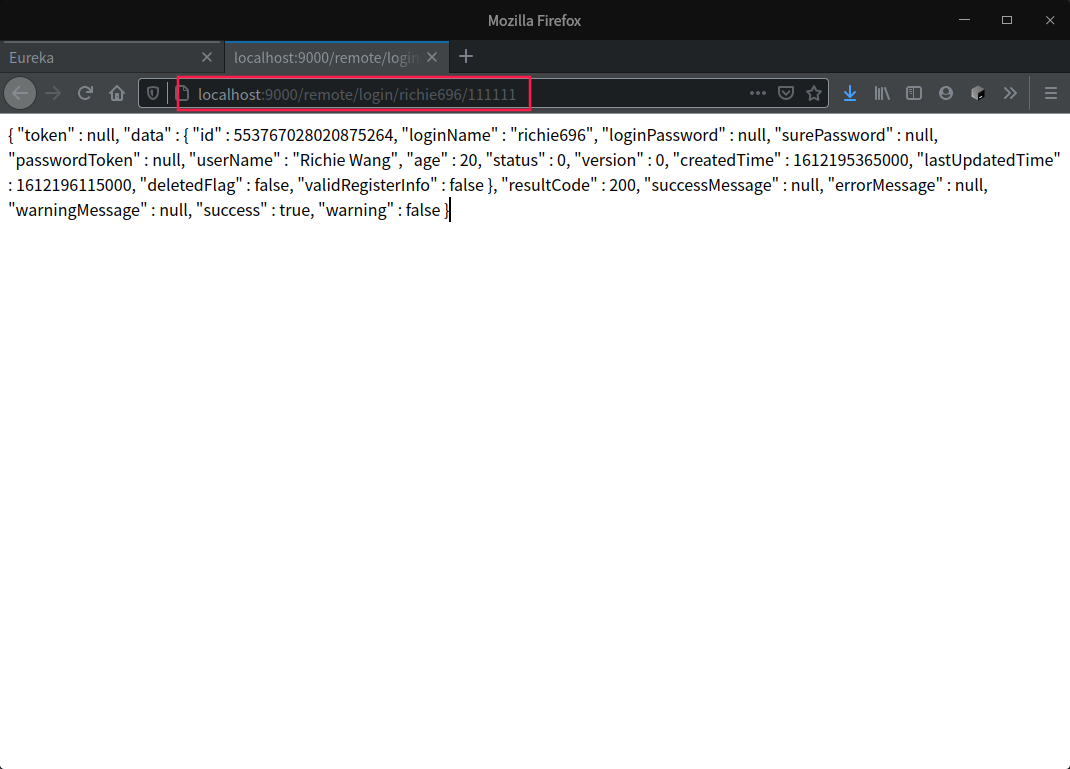Screen dimensions: 1070x769
Task: Minimize the Firefox window
Action: pyautogui.click(x=964, y=20)
